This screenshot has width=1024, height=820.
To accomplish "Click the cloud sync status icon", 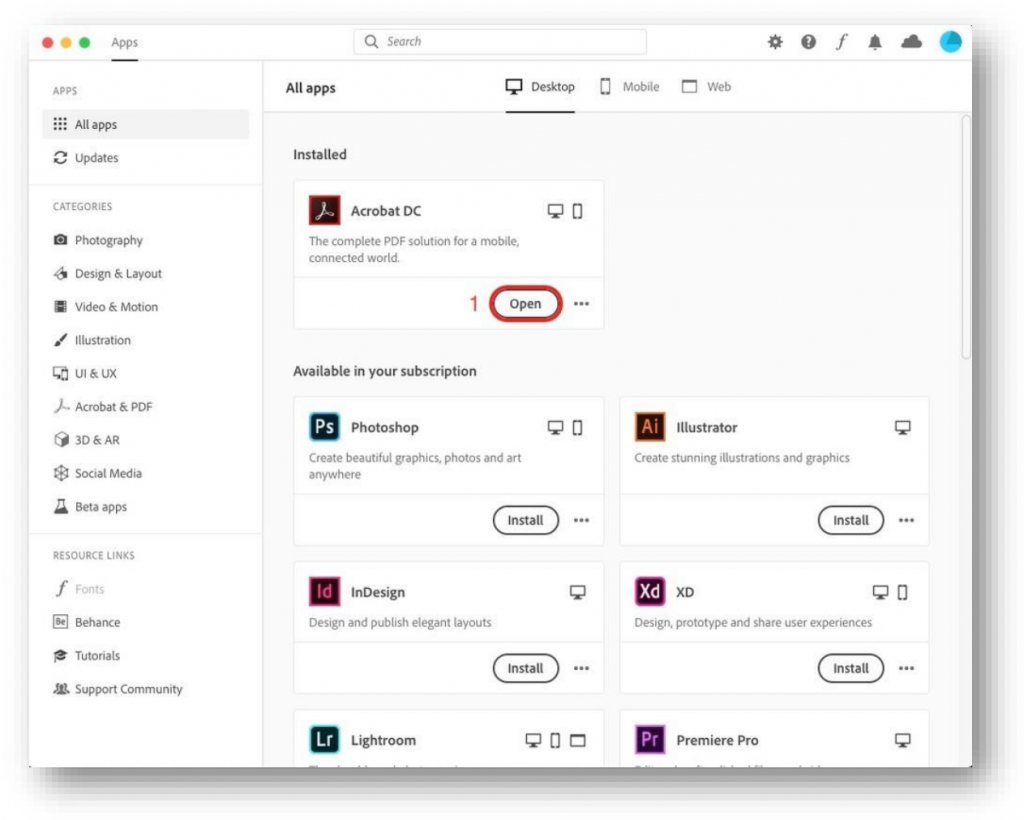I will tap(911, 42).
